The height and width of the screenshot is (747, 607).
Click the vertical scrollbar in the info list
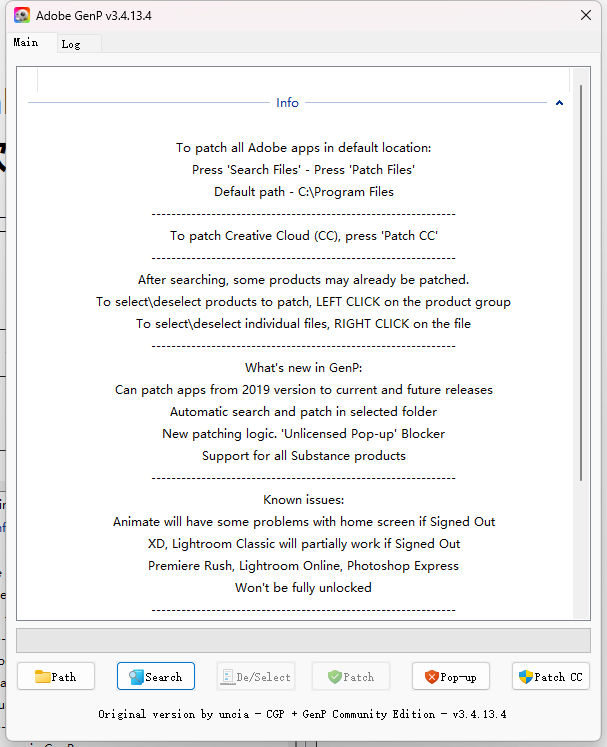click(x=579, y=300)
